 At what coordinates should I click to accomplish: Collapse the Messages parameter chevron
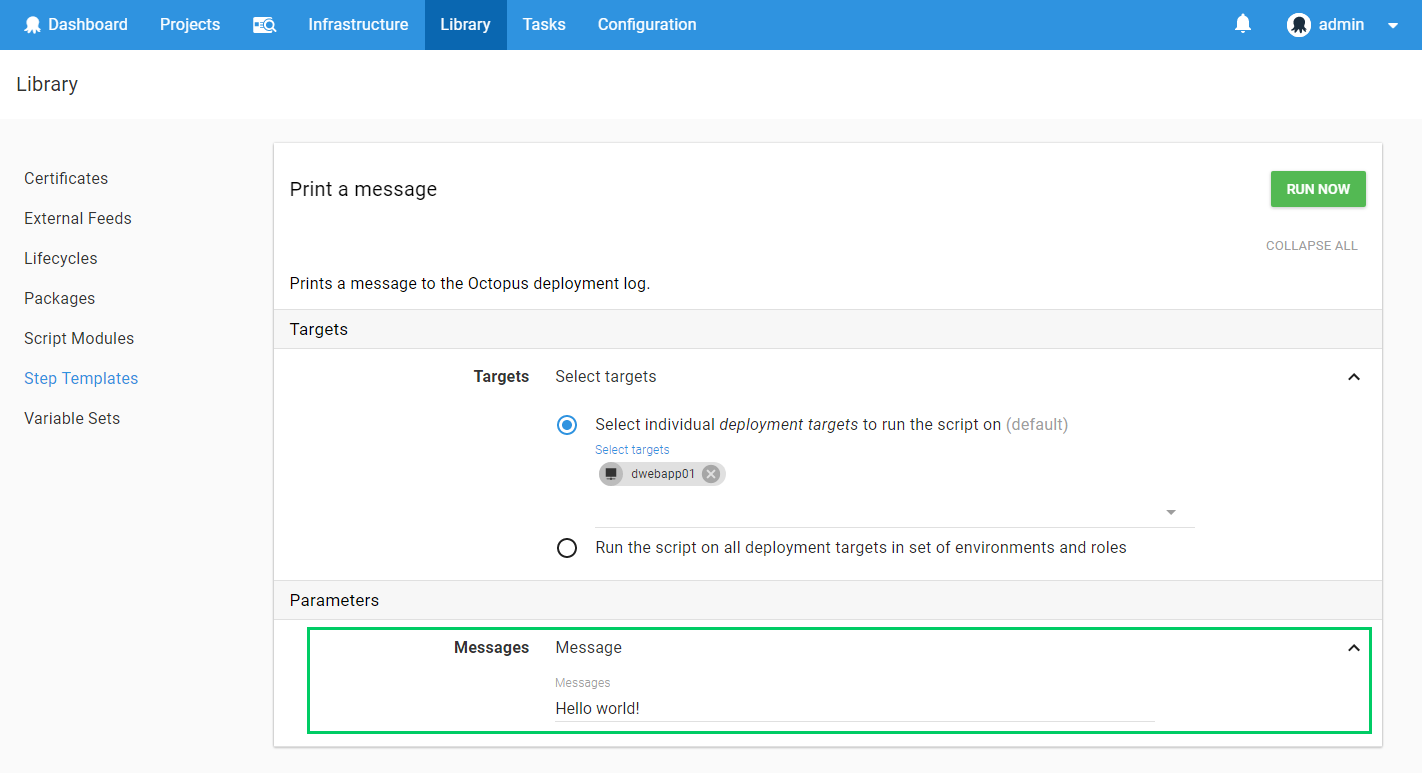click(x=1354, y=648)
